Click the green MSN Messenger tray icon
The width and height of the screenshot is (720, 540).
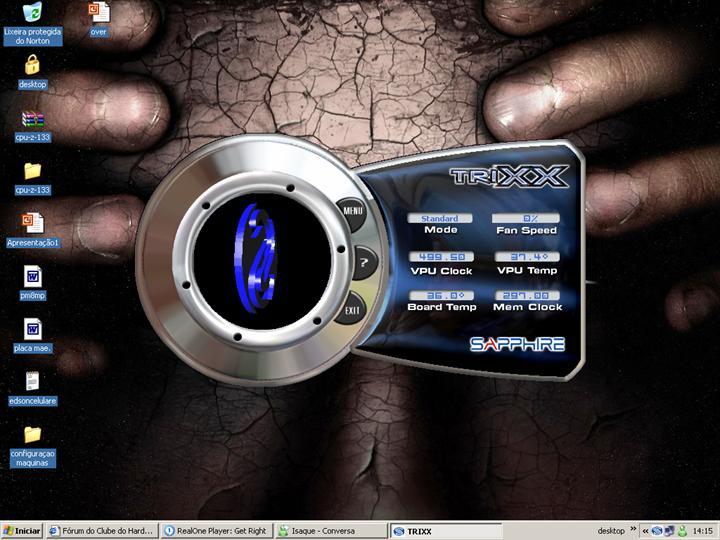coord(682,531)
